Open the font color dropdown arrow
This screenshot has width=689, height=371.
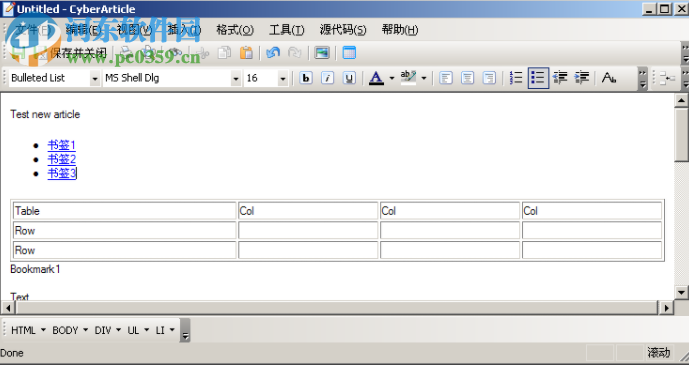tap(392, 79)
